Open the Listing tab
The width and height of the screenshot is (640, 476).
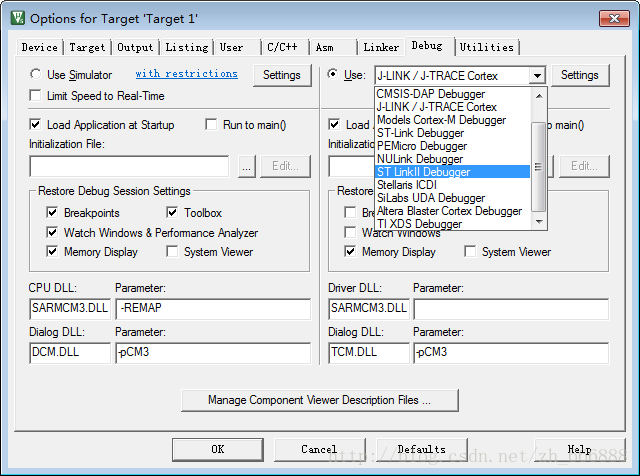(187, 47)
